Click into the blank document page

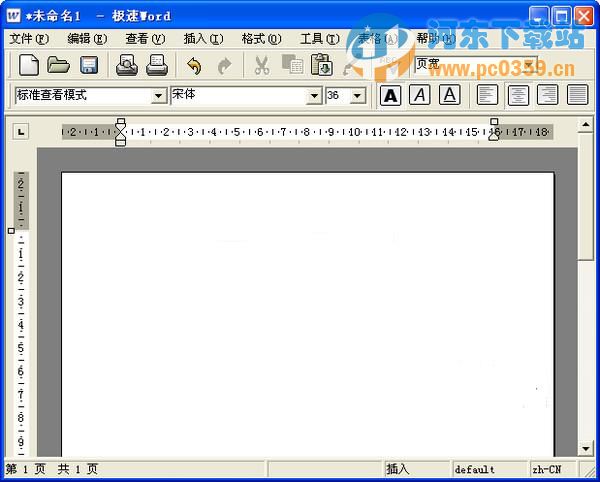pos(308,314)
